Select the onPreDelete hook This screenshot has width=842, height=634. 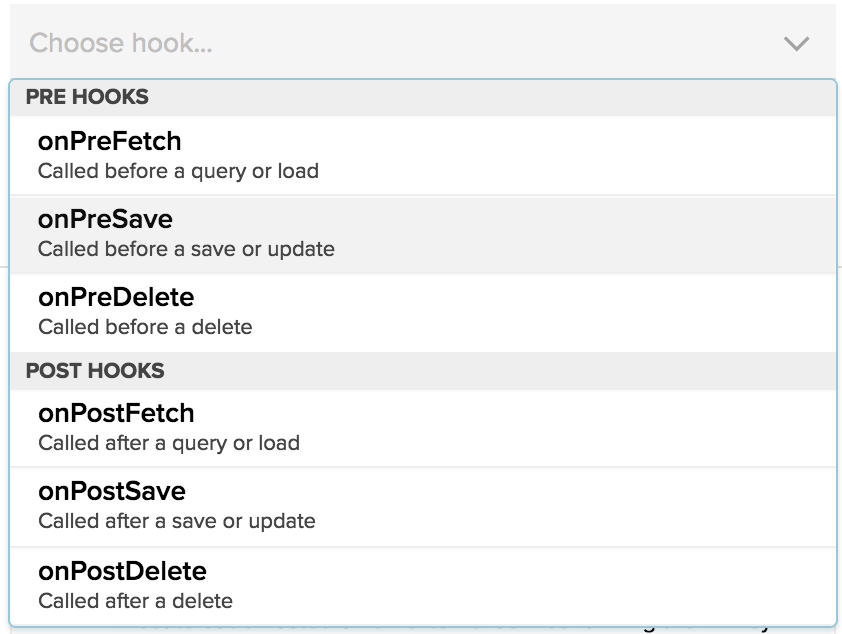click(116, 297)
